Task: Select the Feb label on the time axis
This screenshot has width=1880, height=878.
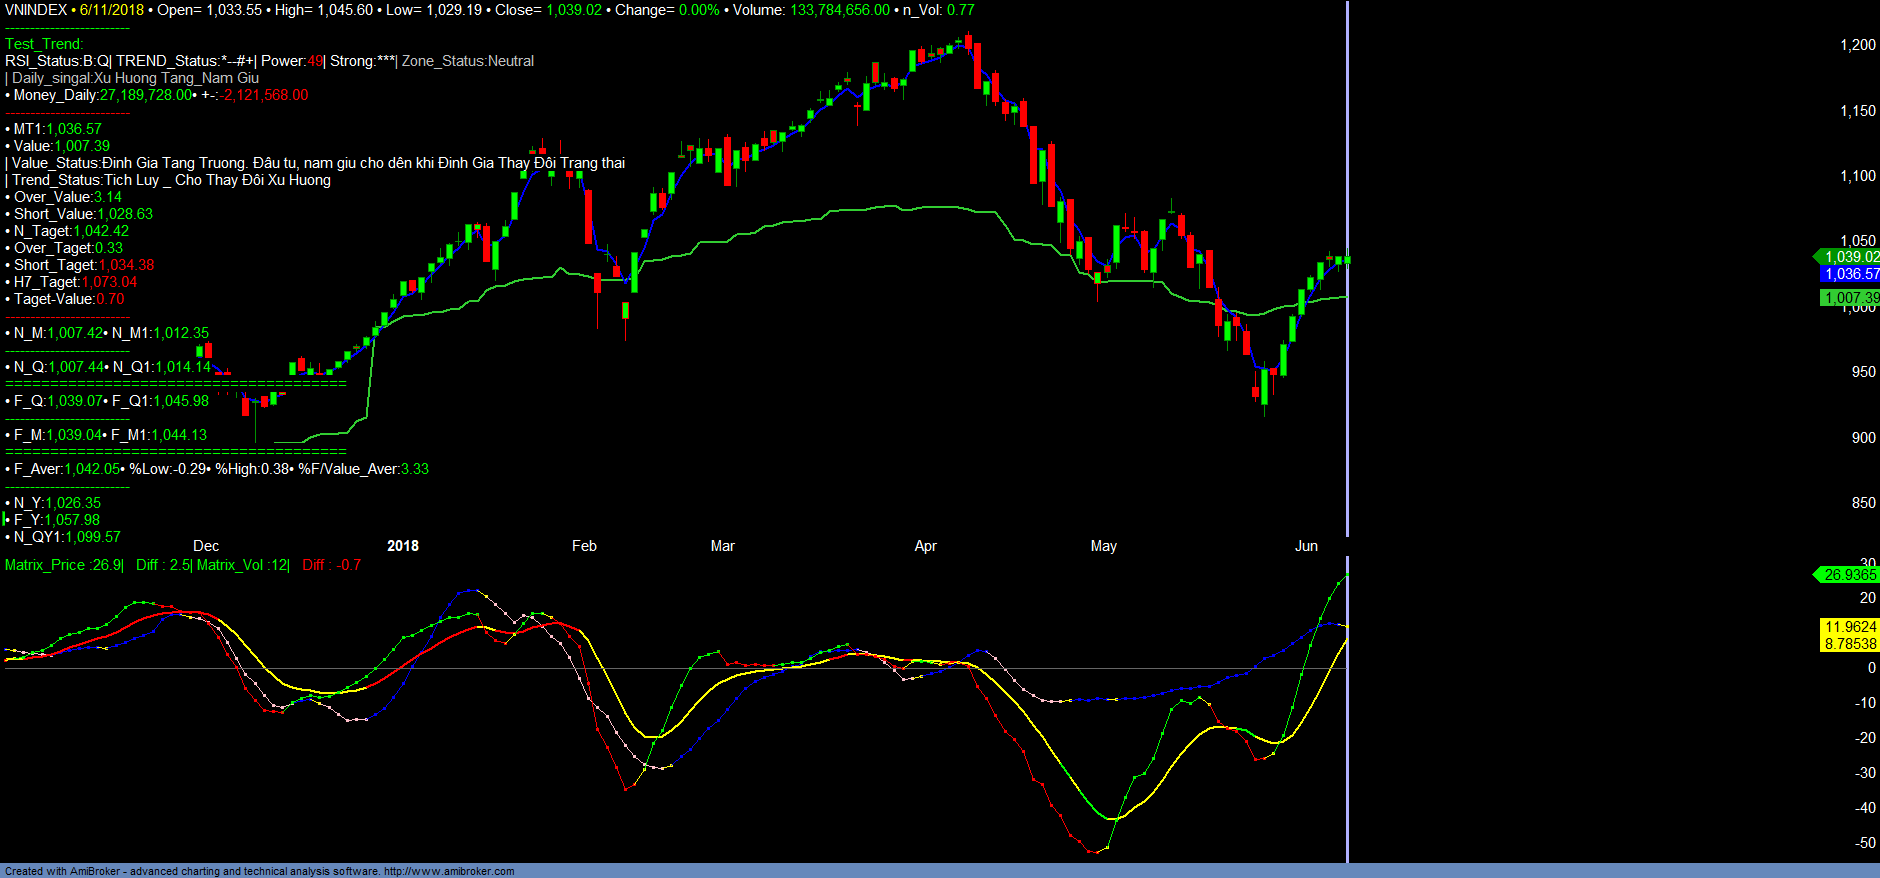Action: pos(584,546)
